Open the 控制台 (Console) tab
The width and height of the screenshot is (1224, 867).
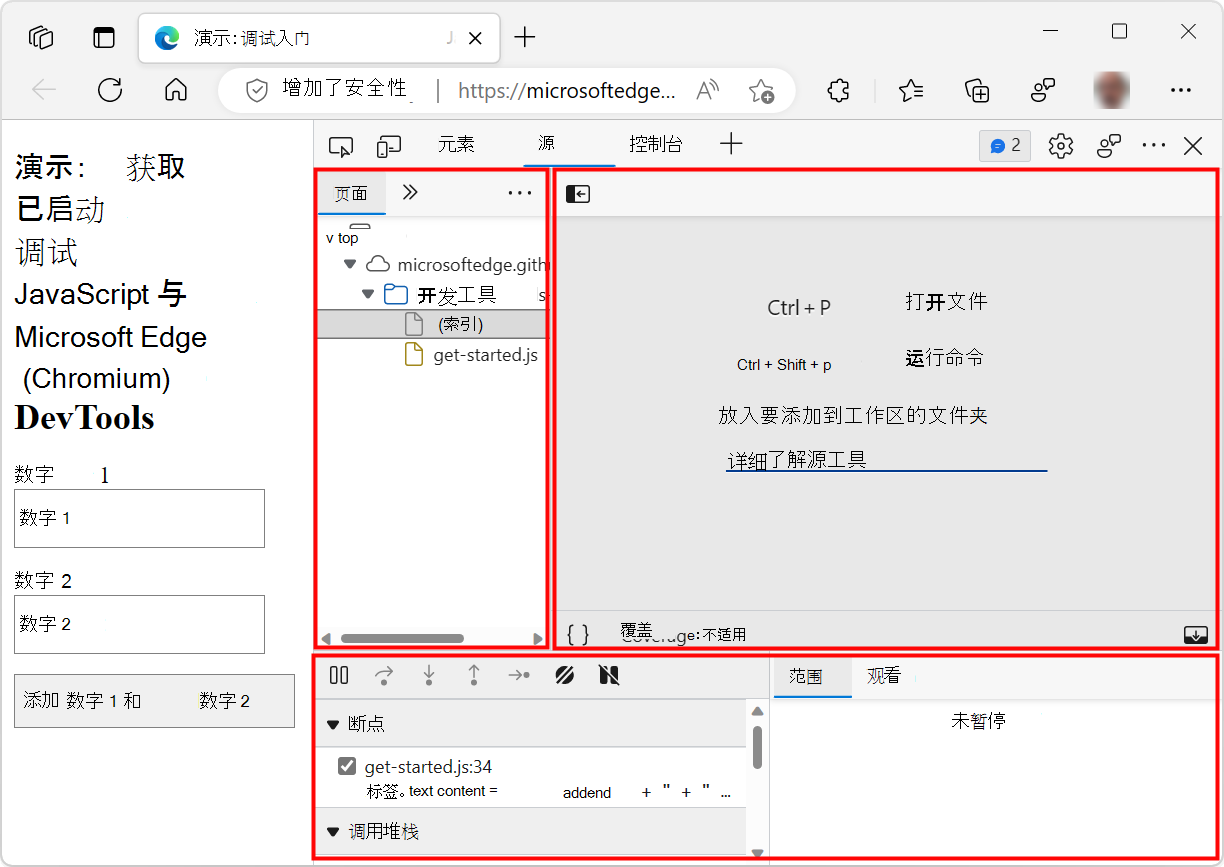(x=656, y=145)
